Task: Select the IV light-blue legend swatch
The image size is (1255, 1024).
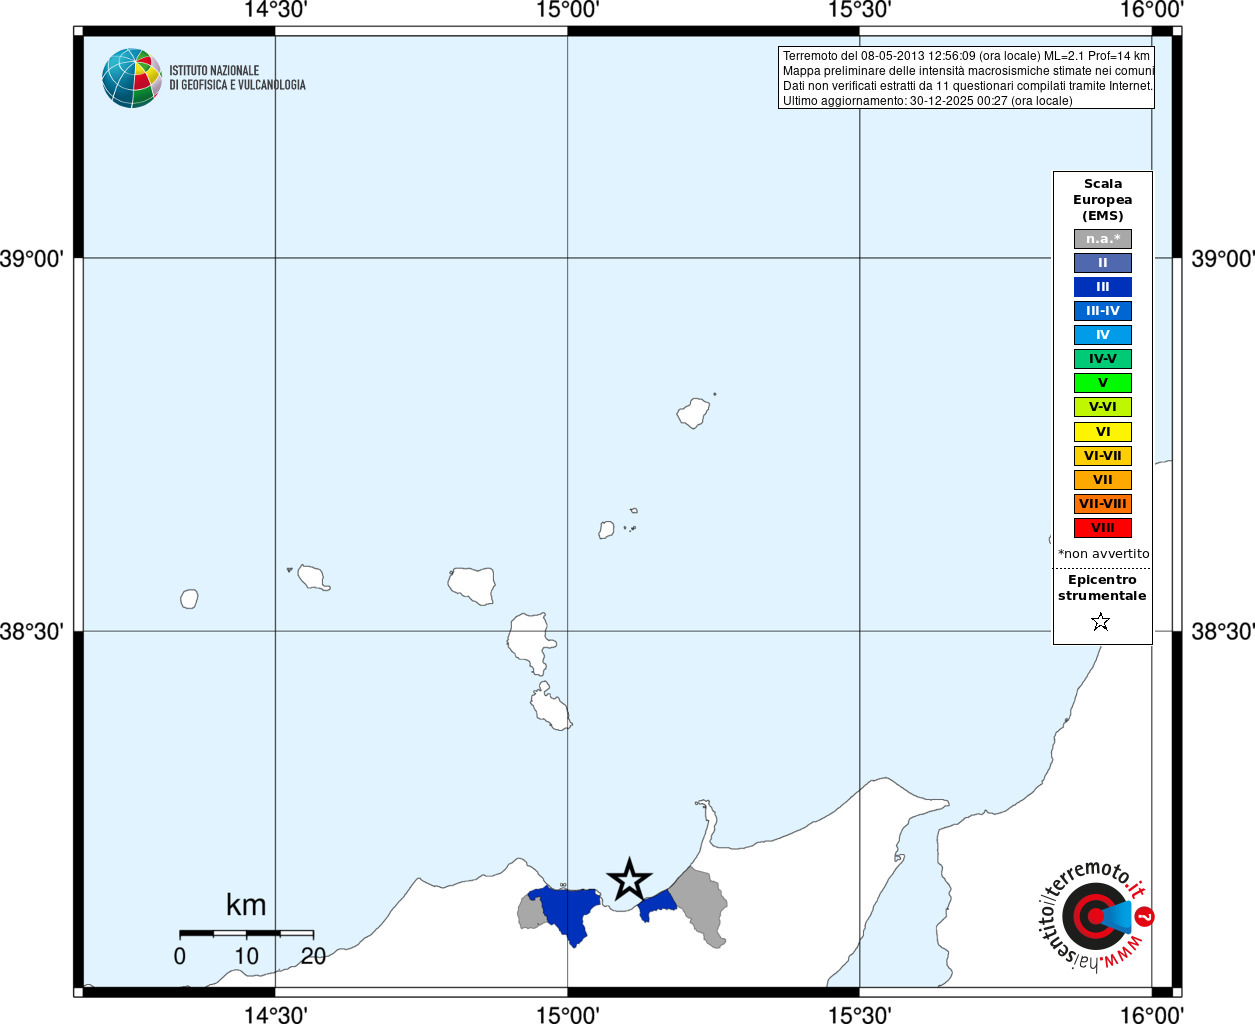Action: [1103, 335]
